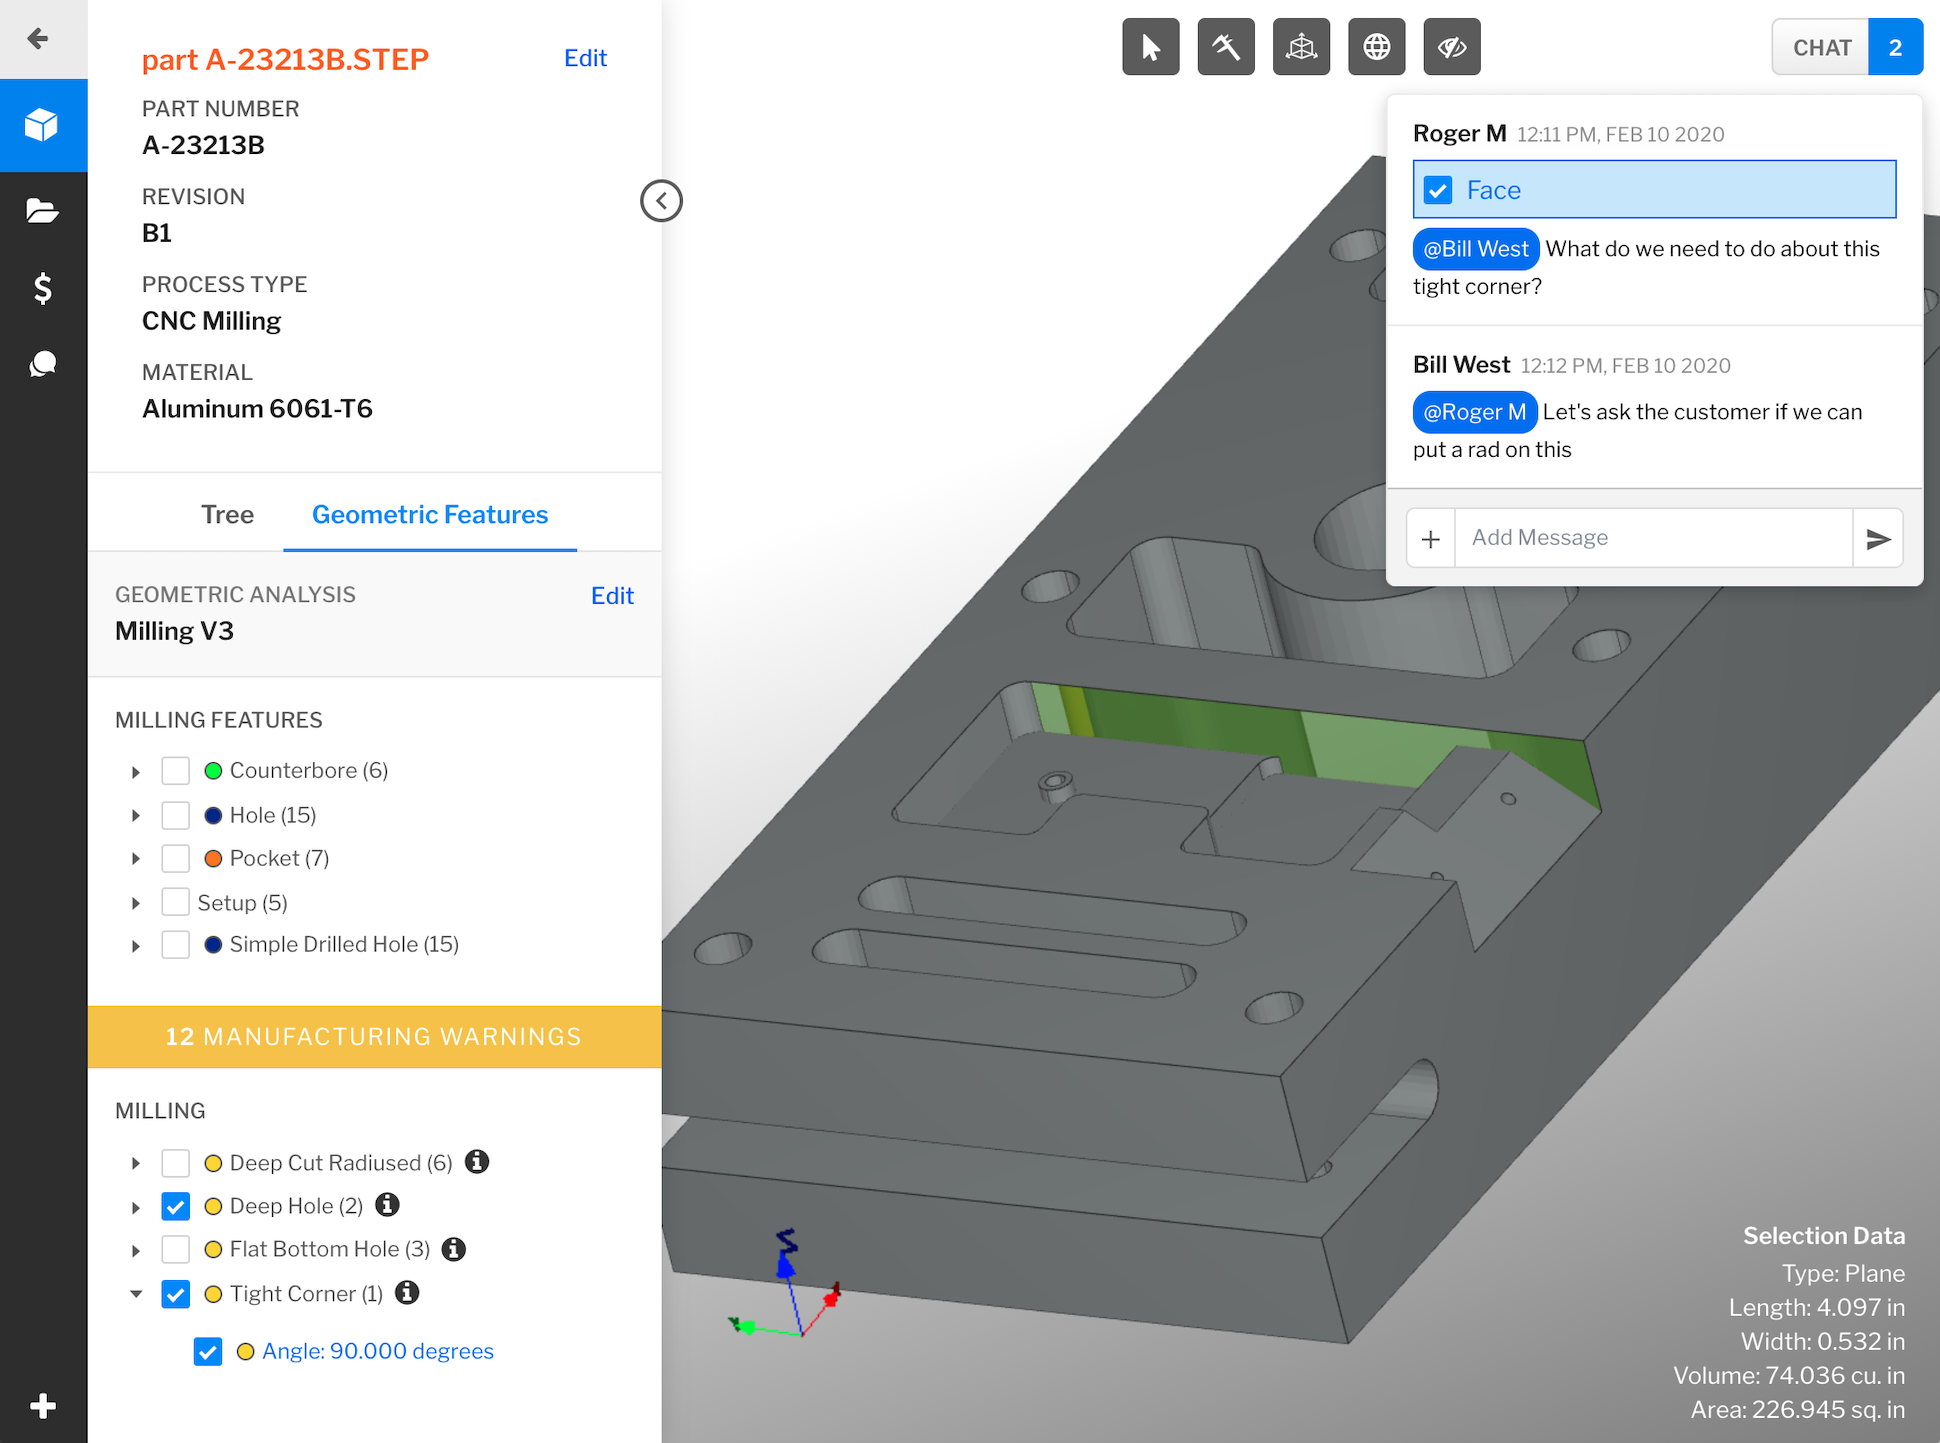Viewport: 1940px width, 1443px height.
Task: Open the pricing dollar icon in sidebar
Action: (42, 289)
